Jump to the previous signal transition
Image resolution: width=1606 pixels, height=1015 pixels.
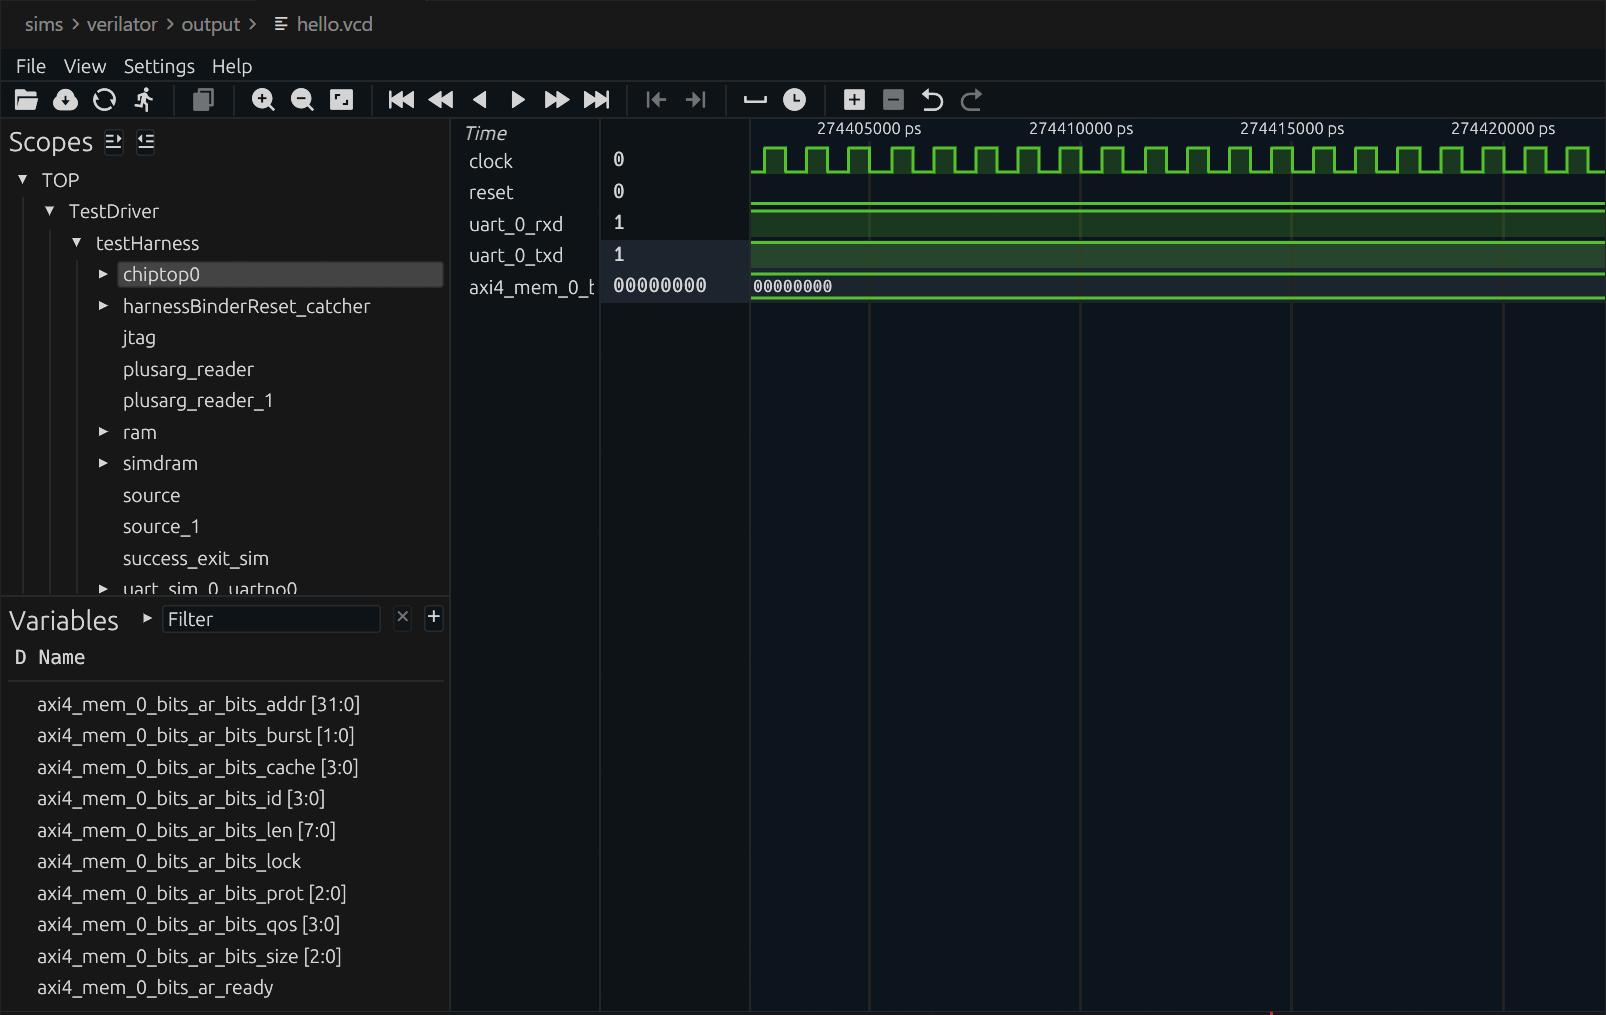coord(656,100)
